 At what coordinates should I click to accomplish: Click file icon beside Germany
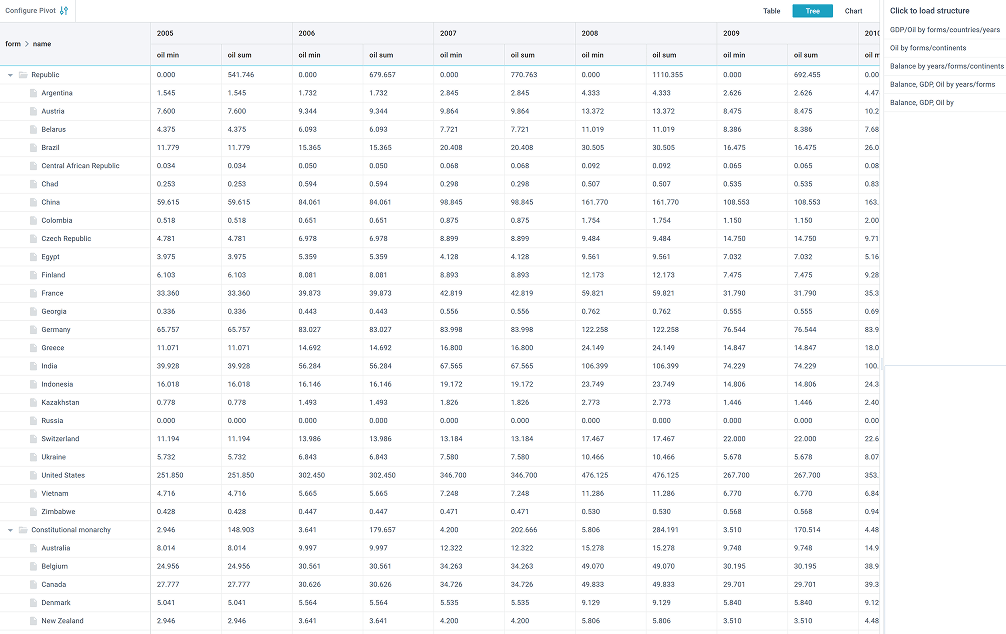[33, 330]
